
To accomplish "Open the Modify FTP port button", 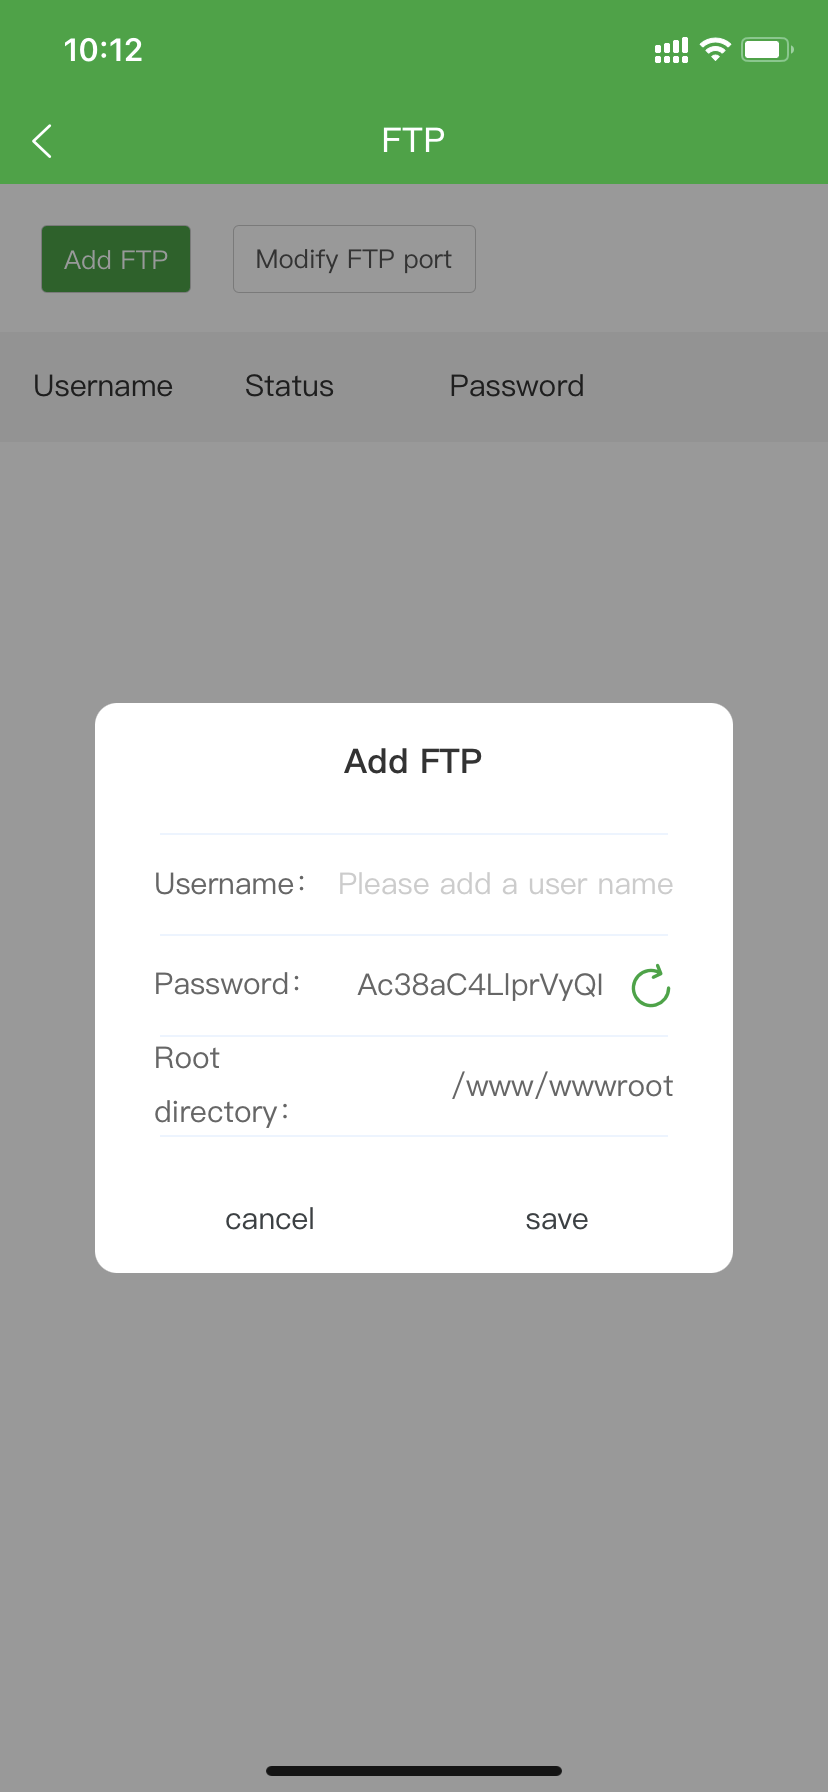I will [x=354, y=260].
